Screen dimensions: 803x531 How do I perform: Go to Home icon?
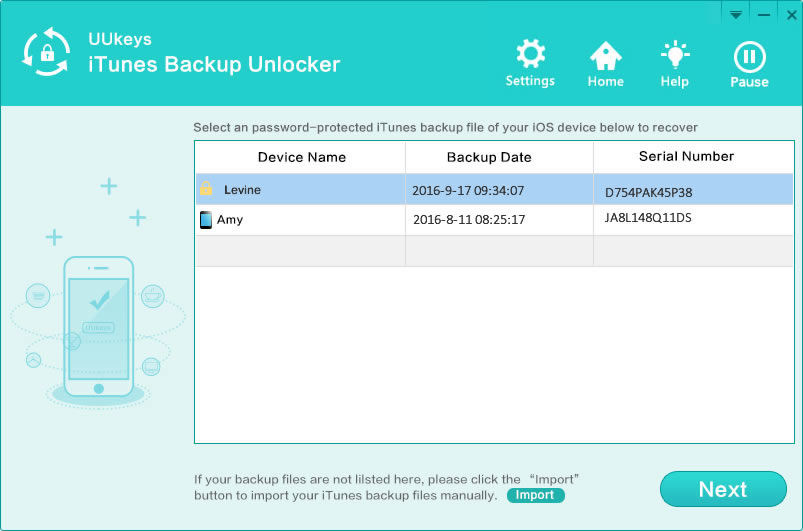click(605, 56)
